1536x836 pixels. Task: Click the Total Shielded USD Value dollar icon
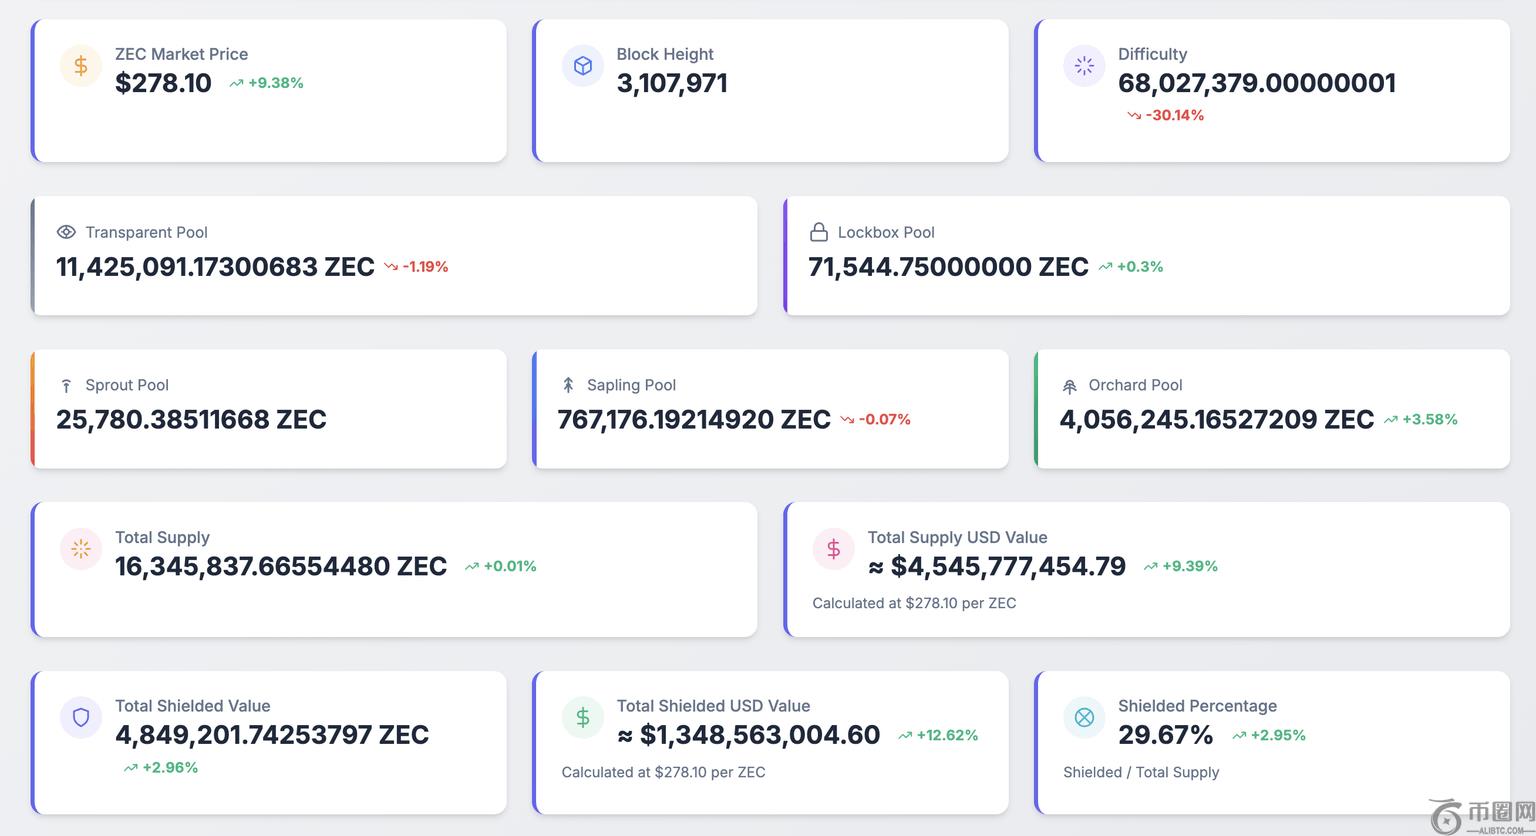(583, 717)
